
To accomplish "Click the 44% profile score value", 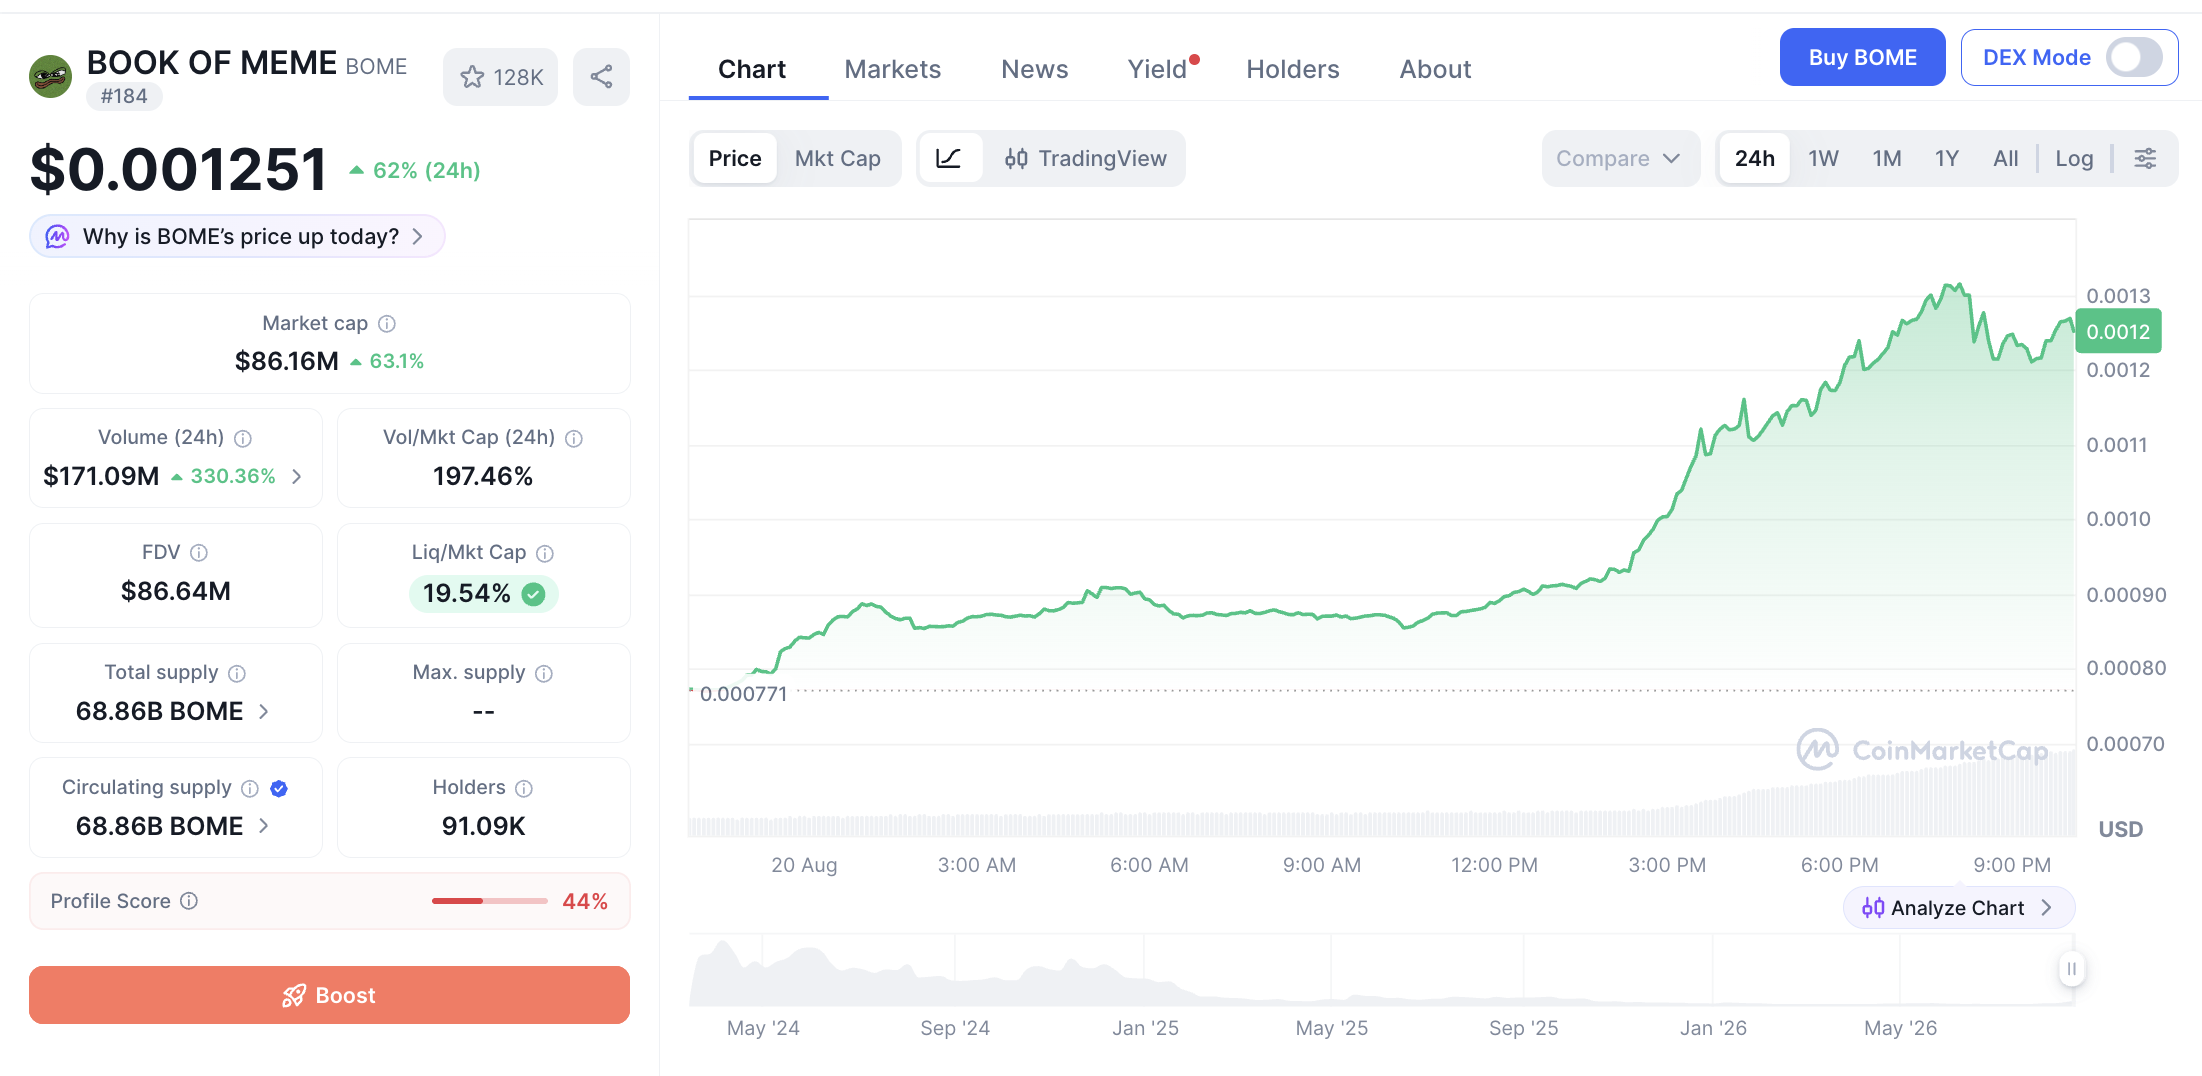I will coord(585,901).
